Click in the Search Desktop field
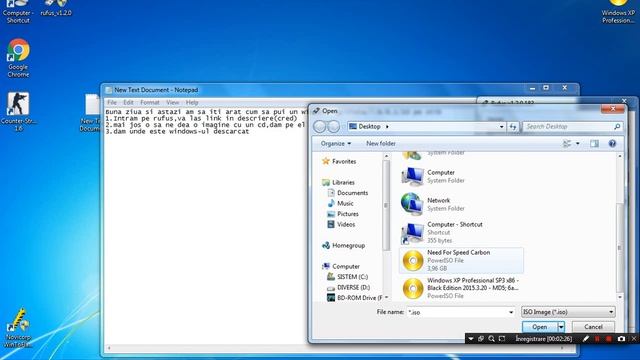Screen dimensions: 640x360 [568, 127]
